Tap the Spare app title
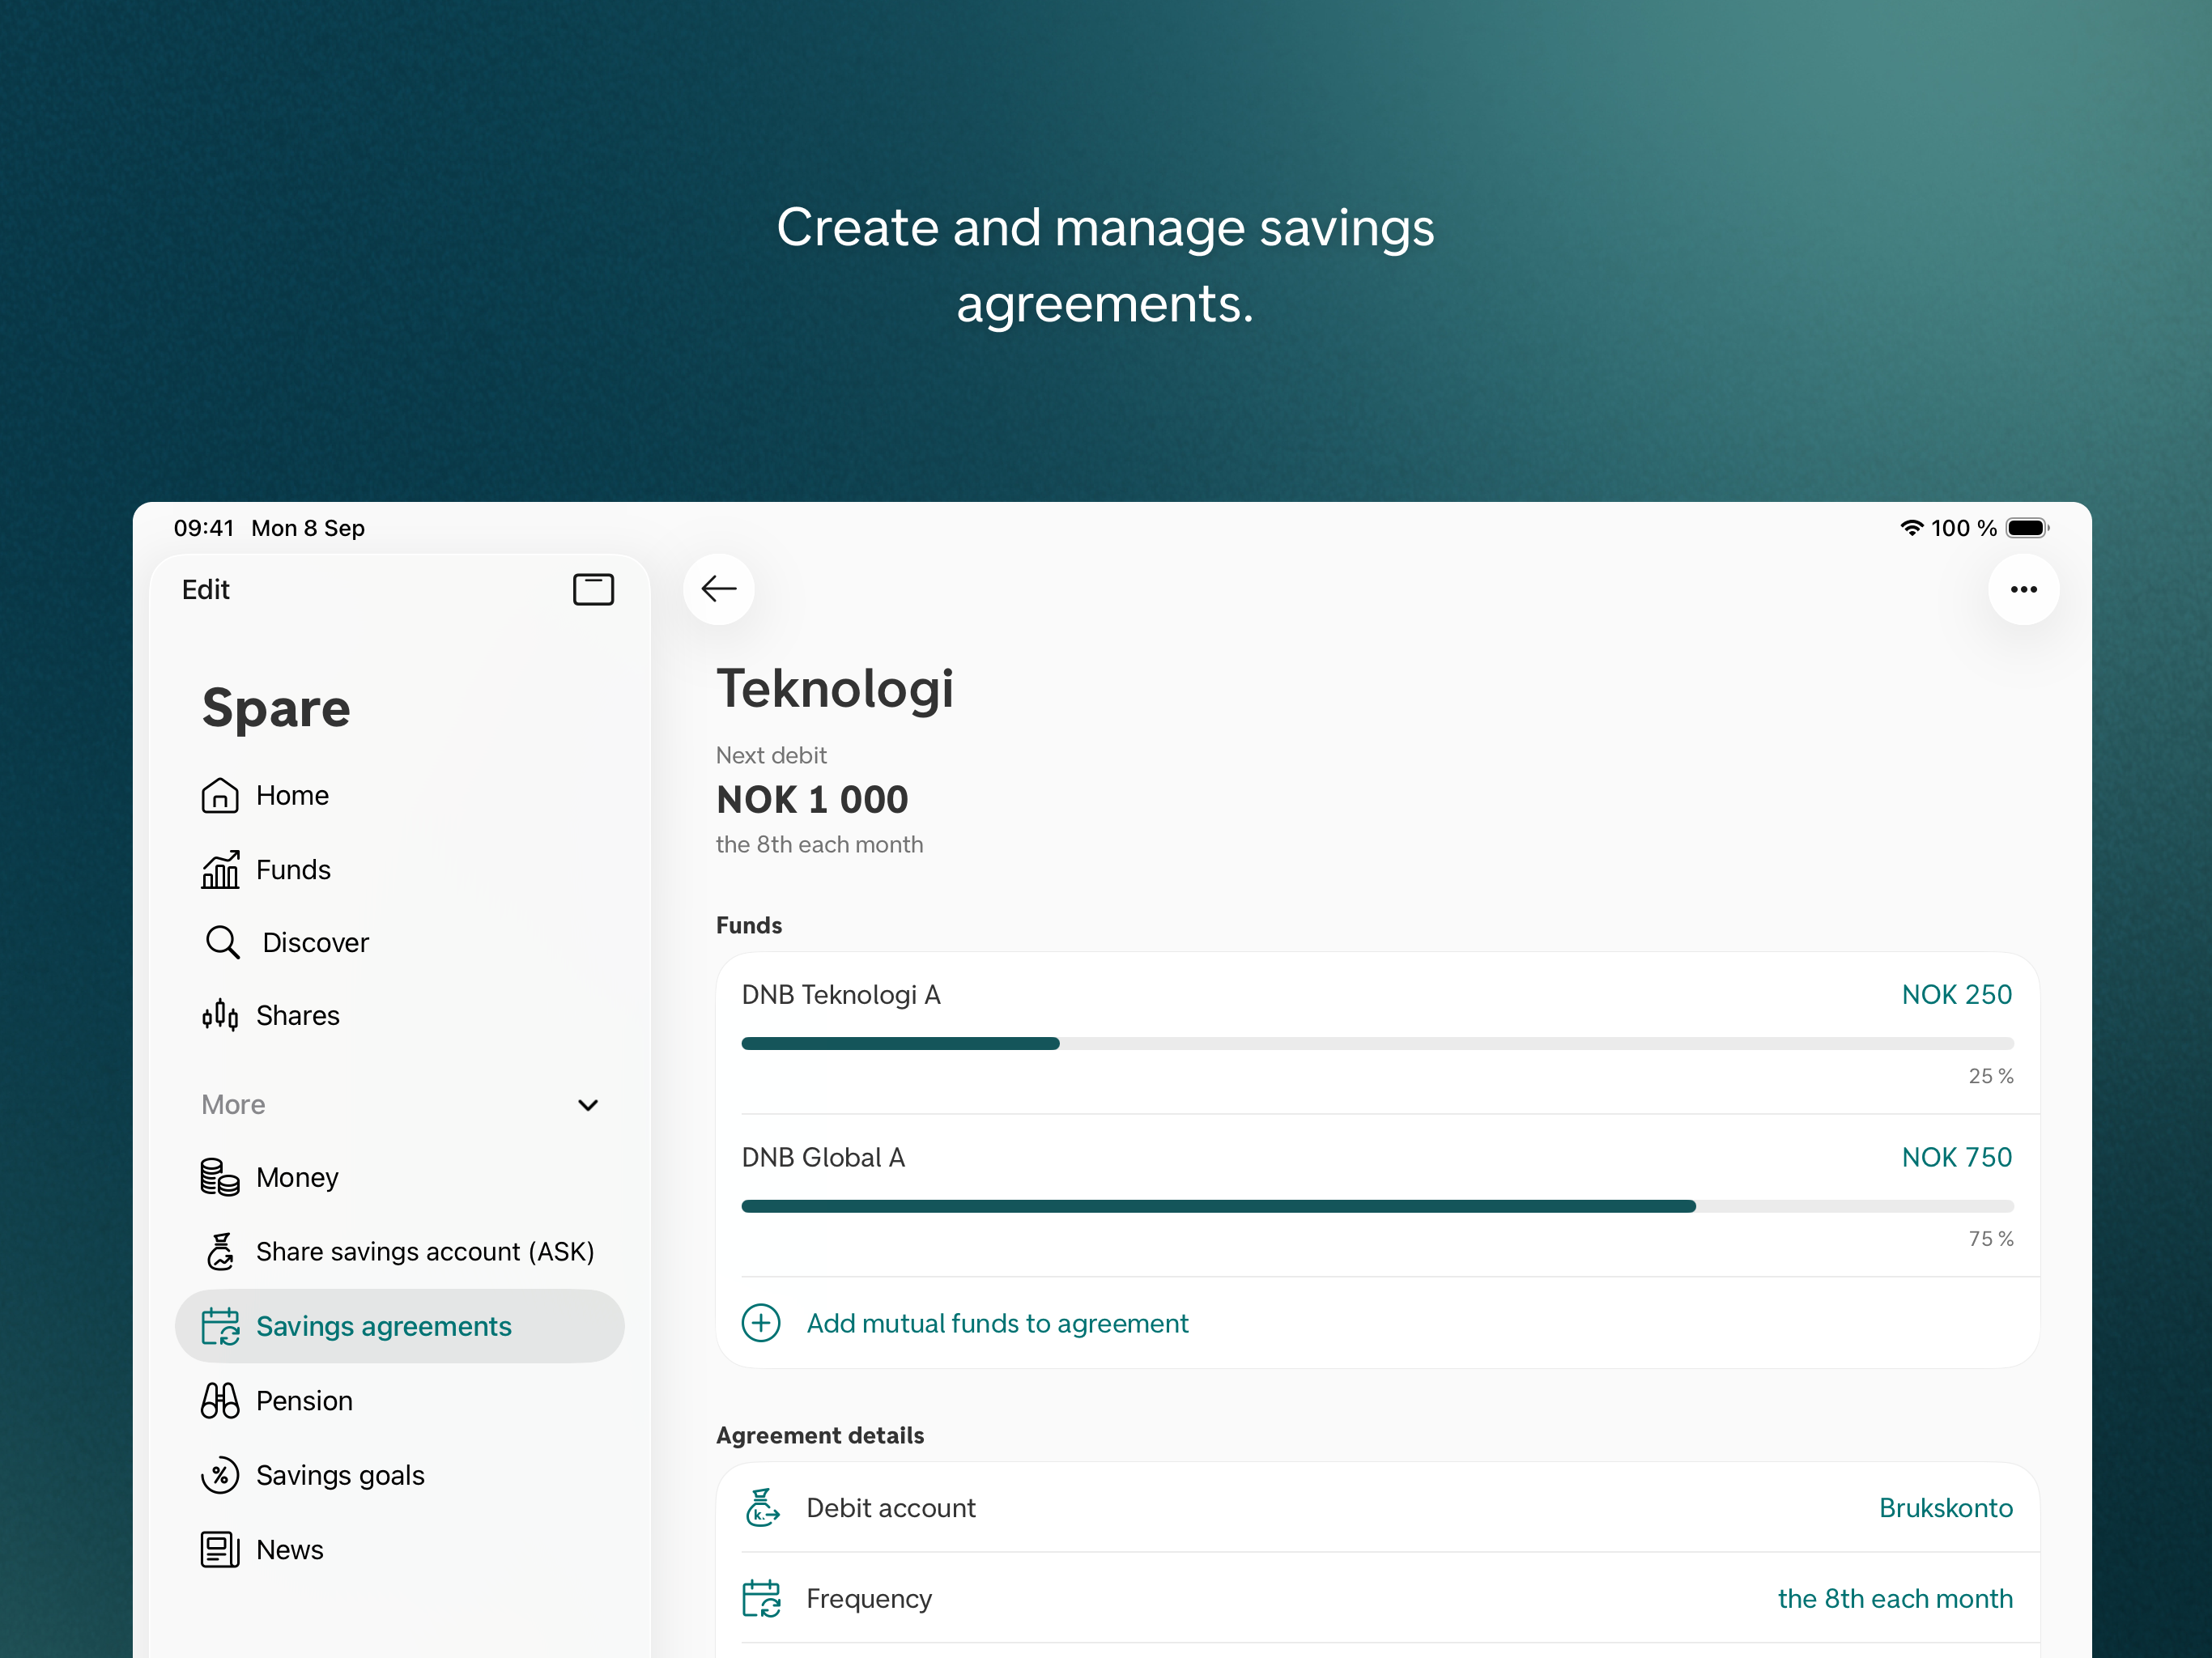The width and height of the screenshot is (2212, 1658). pos(276,709)
